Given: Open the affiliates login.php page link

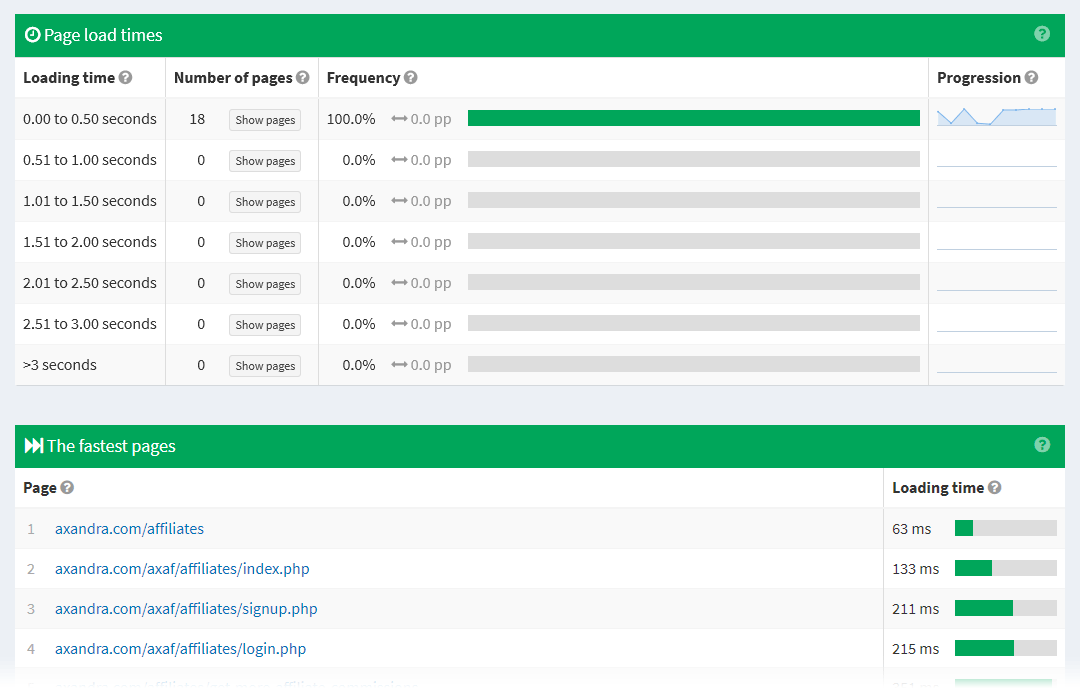Looking at the screenshot, I should click(x=180, y=648).
